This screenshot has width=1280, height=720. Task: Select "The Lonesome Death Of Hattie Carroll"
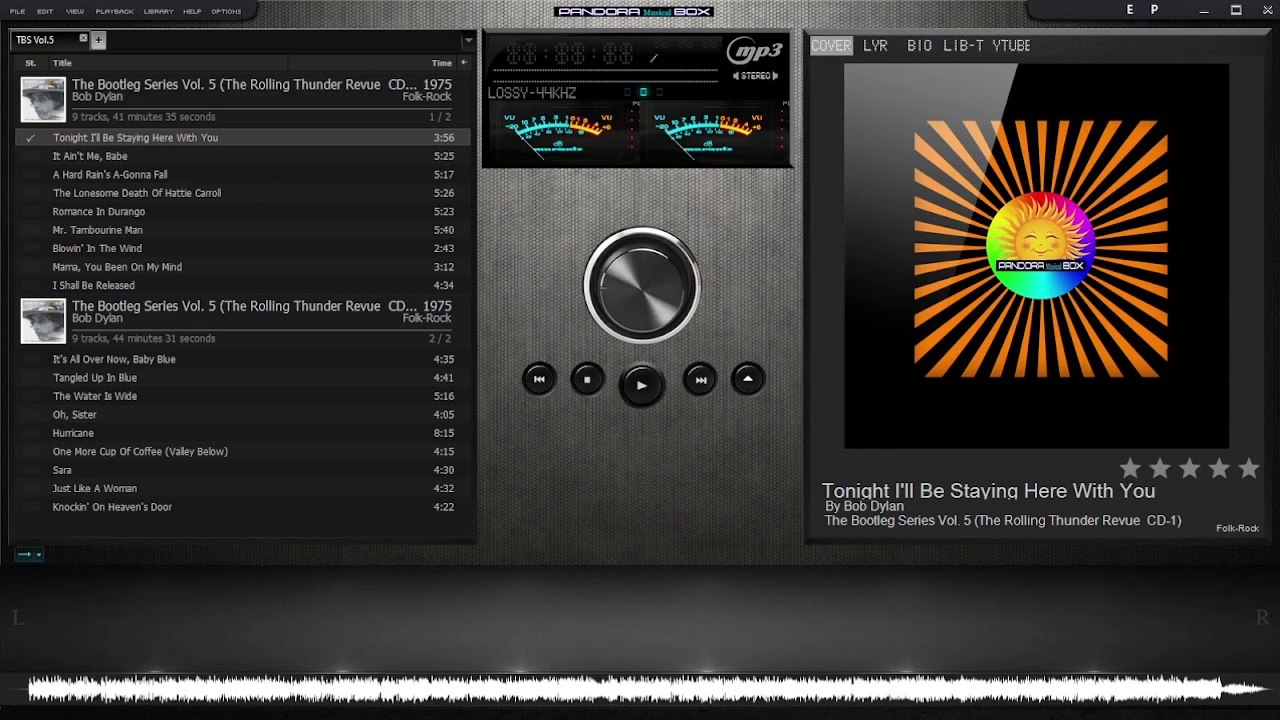coord(243,193)
